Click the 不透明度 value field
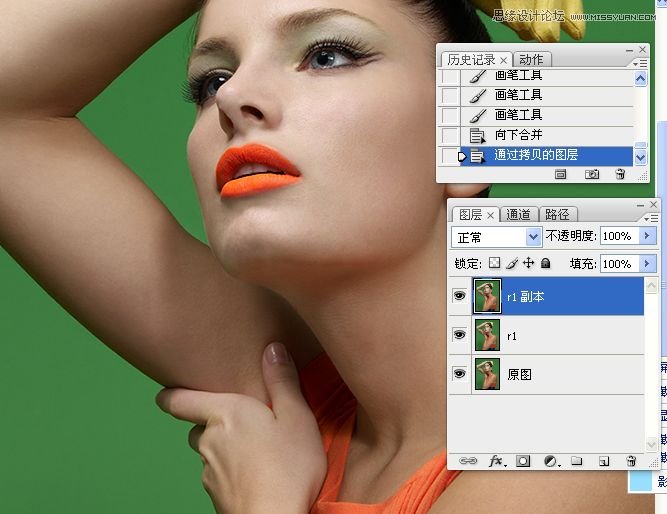Viewport: 667px width, 514px height. coord(620,236)
